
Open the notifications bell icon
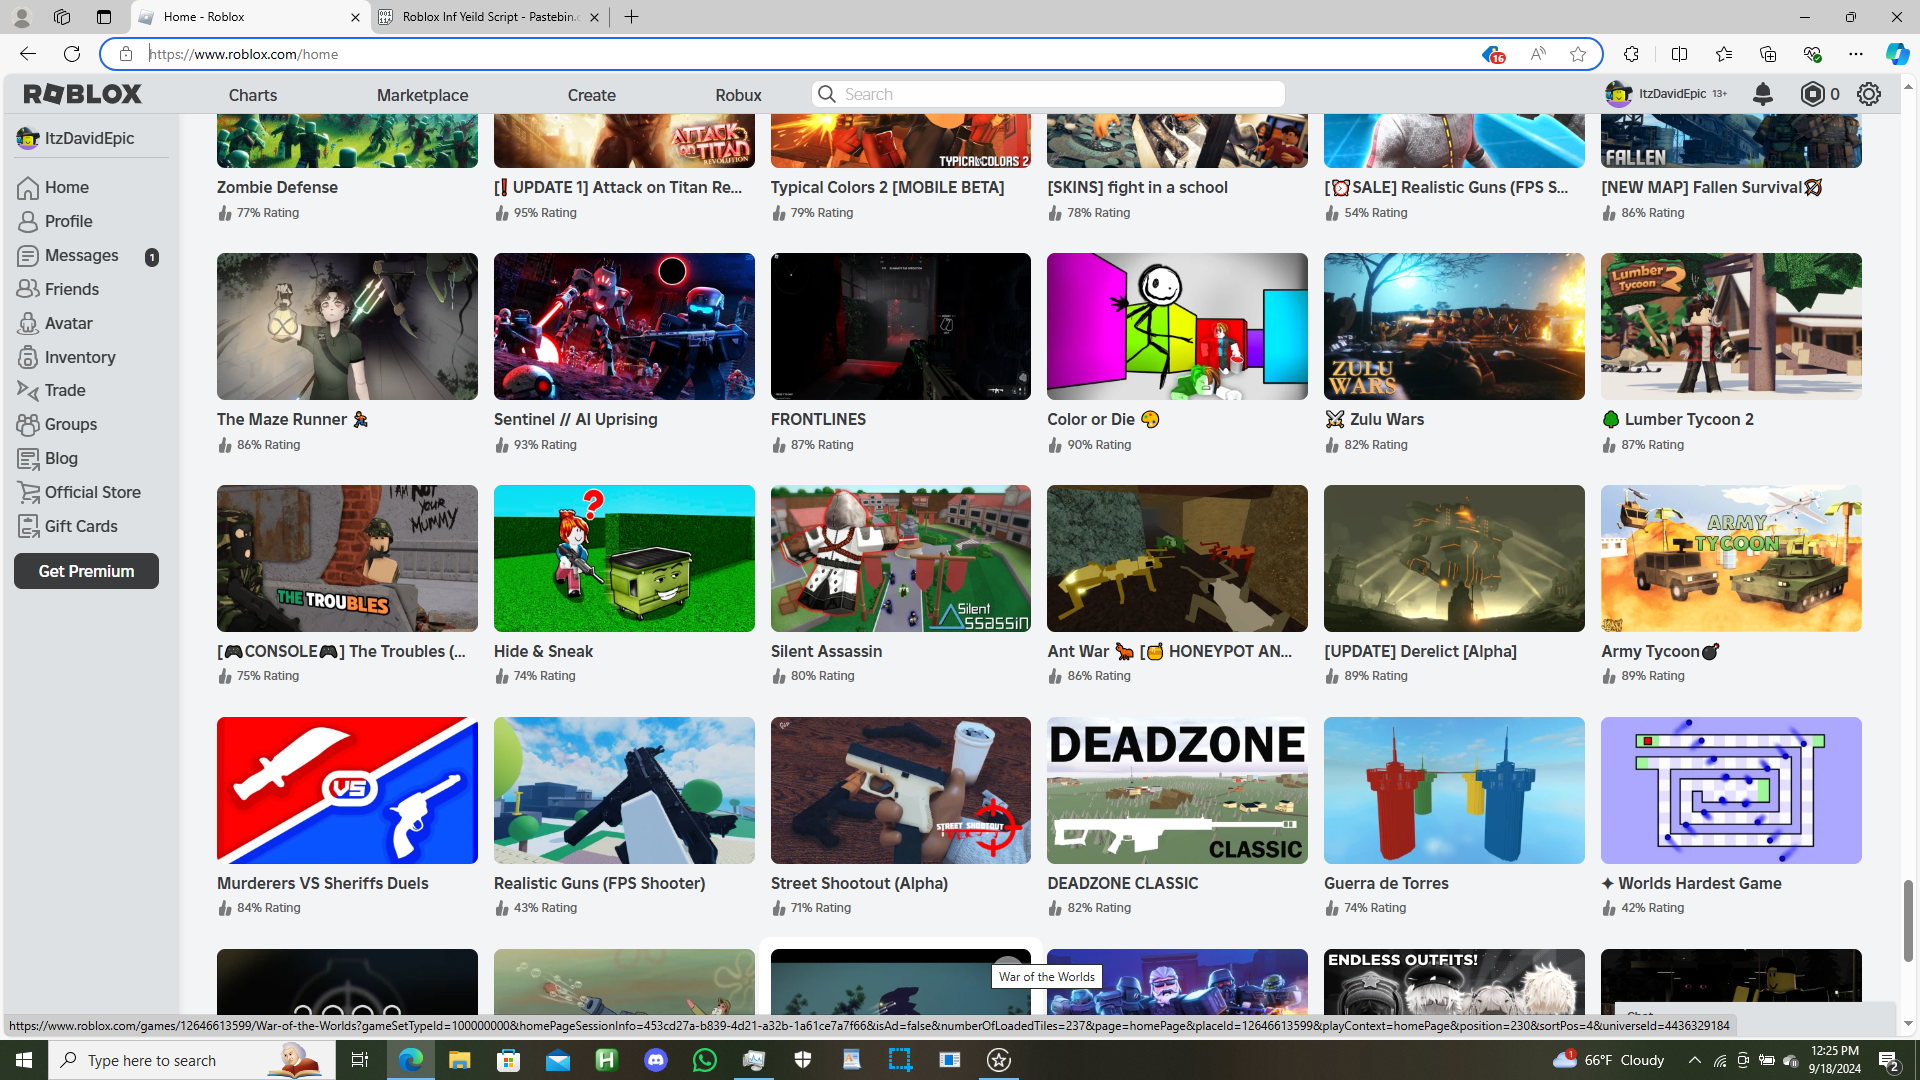[x=1763, y=94]
